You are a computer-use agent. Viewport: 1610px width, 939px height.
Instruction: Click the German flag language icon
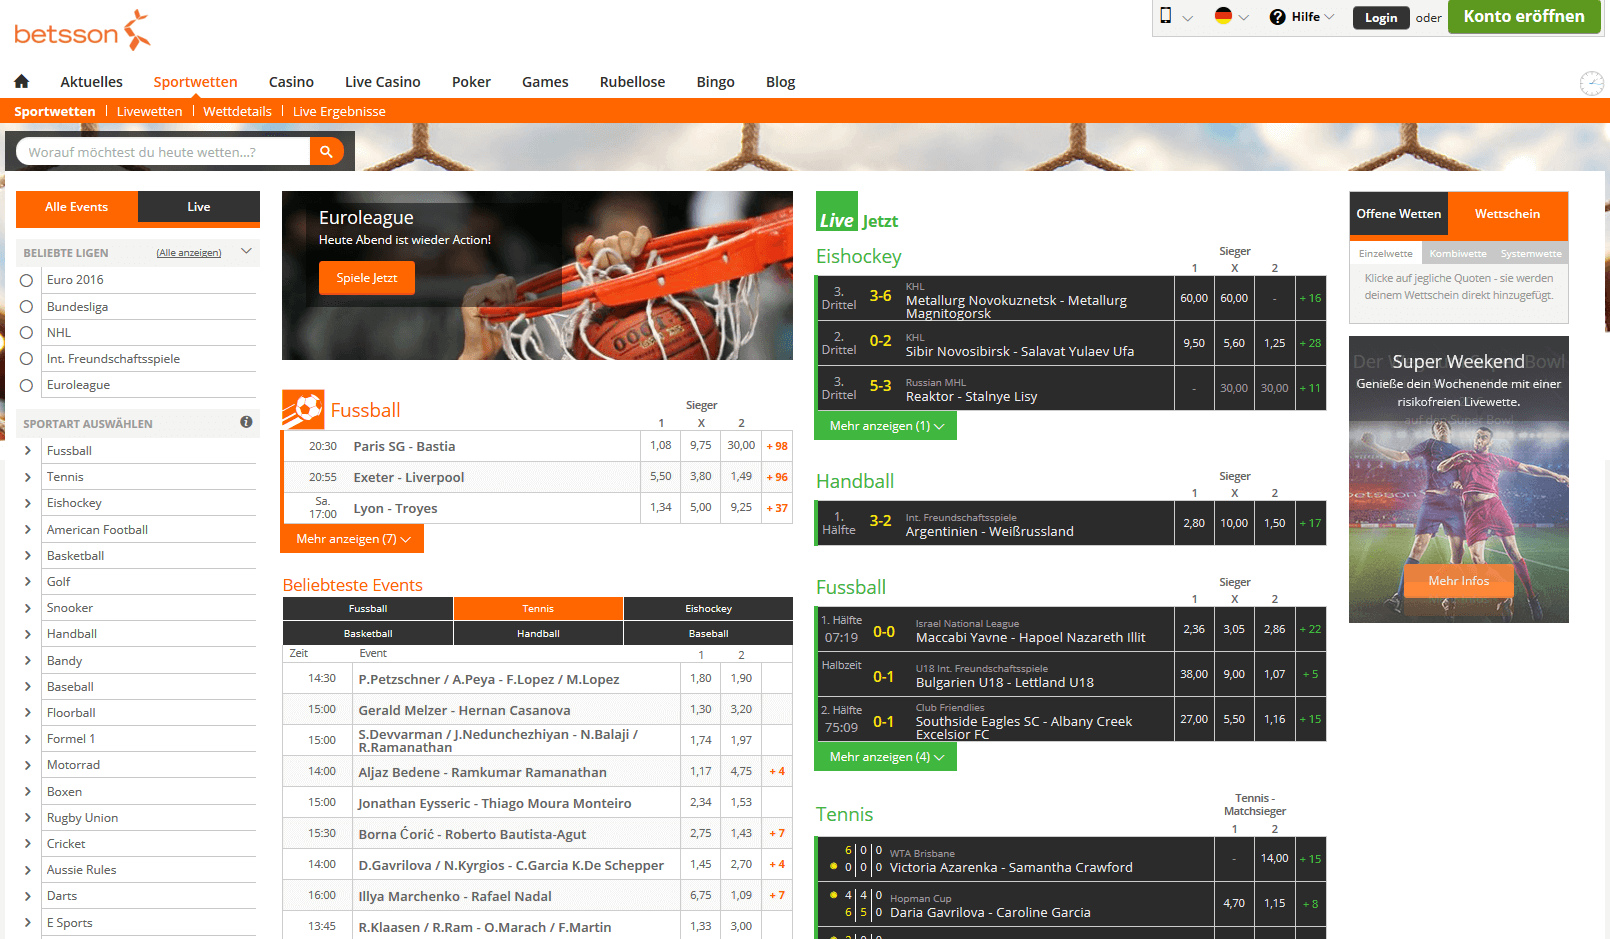tap(1223, 16)
